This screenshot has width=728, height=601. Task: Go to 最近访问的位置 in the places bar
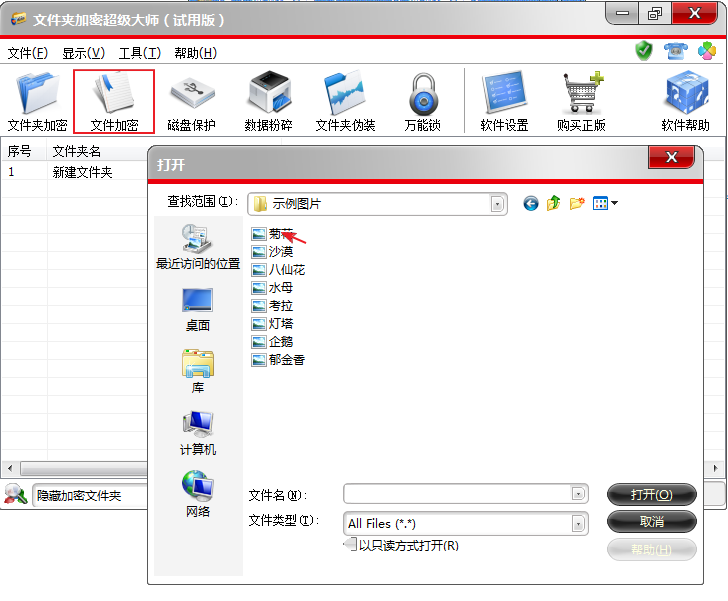coord(198,247)
